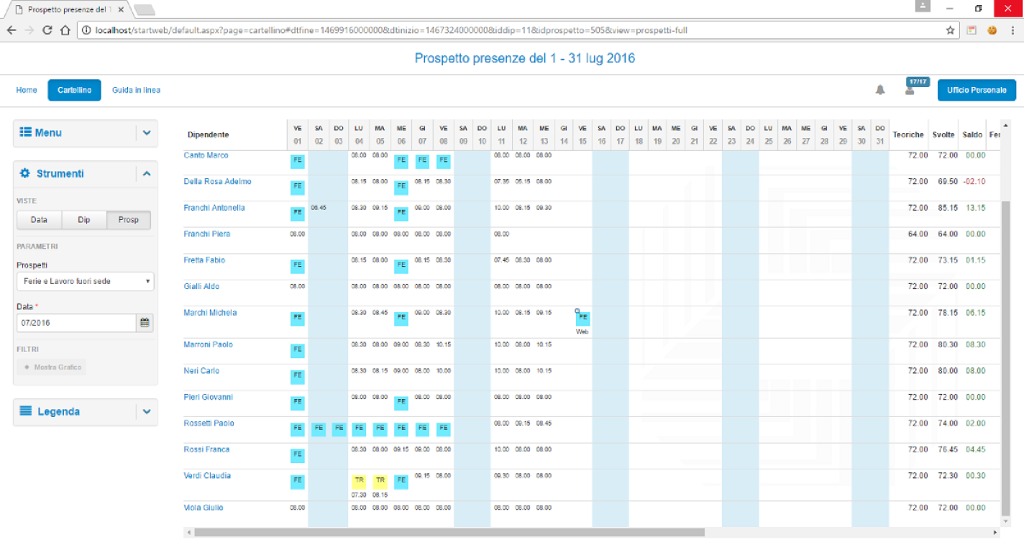Click the users icon with 17/17 badge
The image size is (1024, 550).
[910, 90]
